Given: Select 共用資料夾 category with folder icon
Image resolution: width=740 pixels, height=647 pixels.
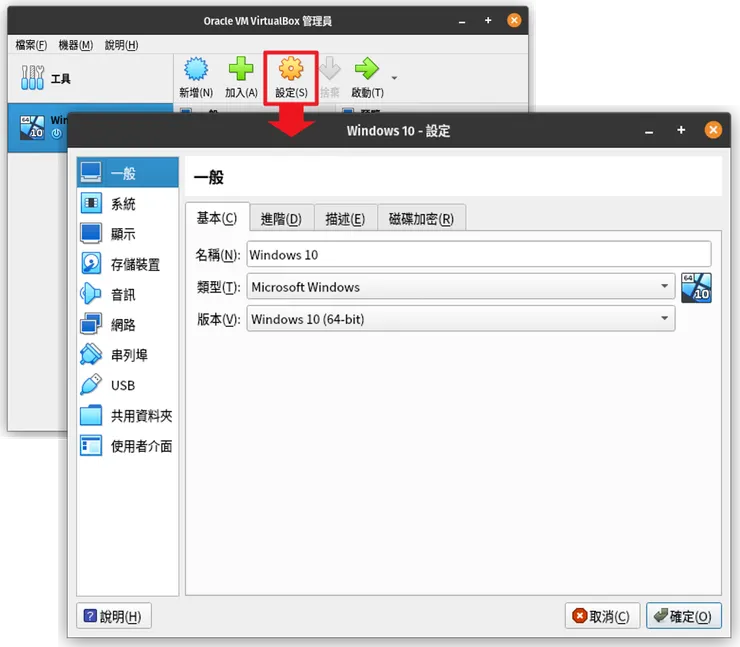Looking at the screenshot, I should click(x=128, y=416).
